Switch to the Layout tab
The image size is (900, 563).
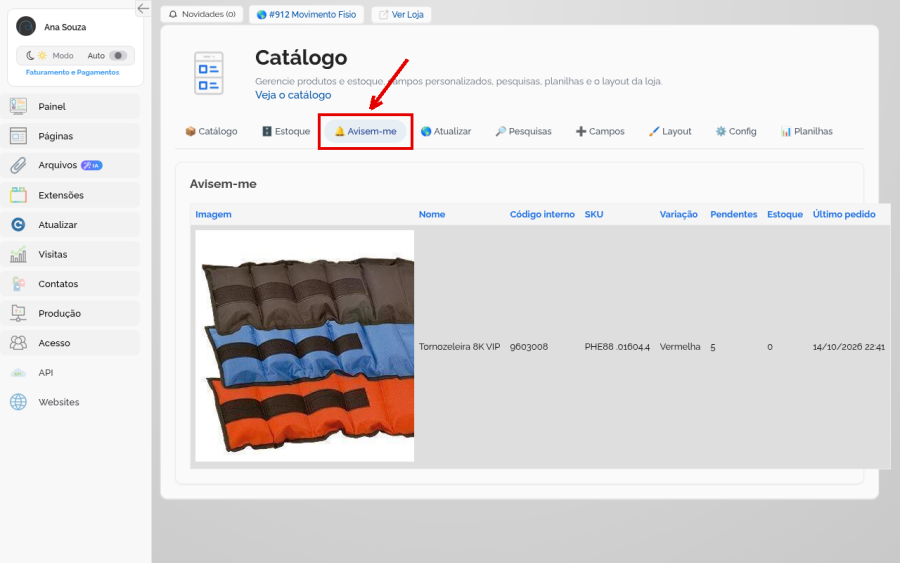click(670, 131)
